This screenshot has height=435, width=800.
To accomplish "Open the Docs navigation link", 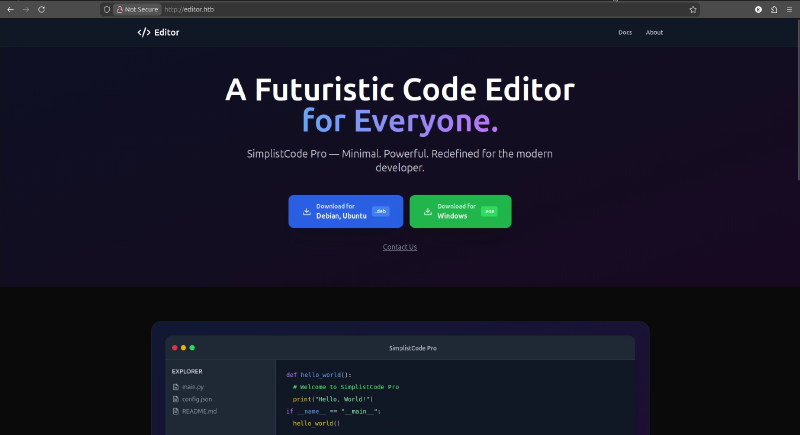I will pyautogui.click(x=625, y=32).
